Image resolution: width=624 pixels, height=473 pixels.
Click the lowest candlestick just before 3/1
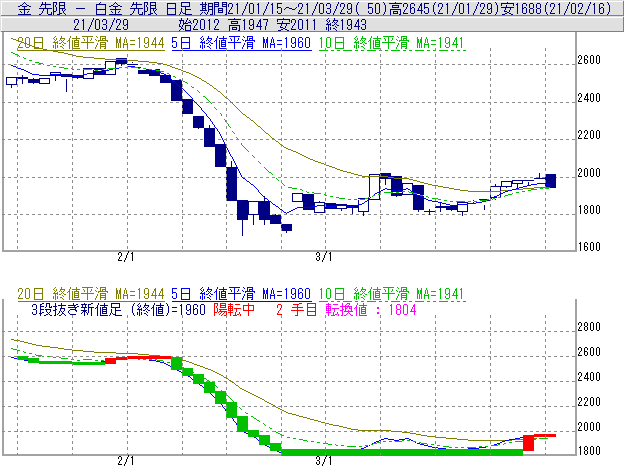pos(287,228)
